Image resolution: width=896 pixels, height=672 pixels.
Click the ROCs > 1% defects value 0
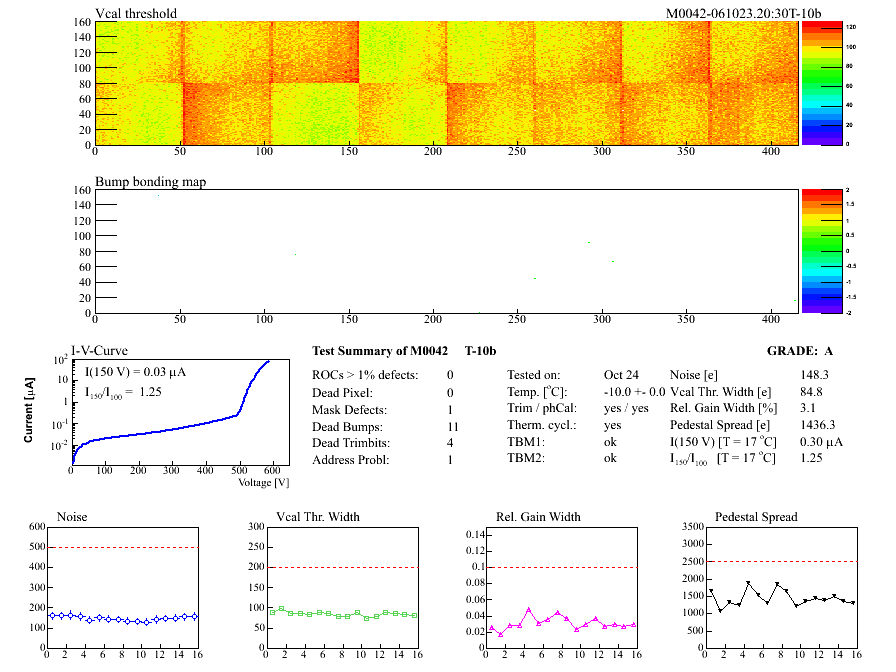[450, 375]
